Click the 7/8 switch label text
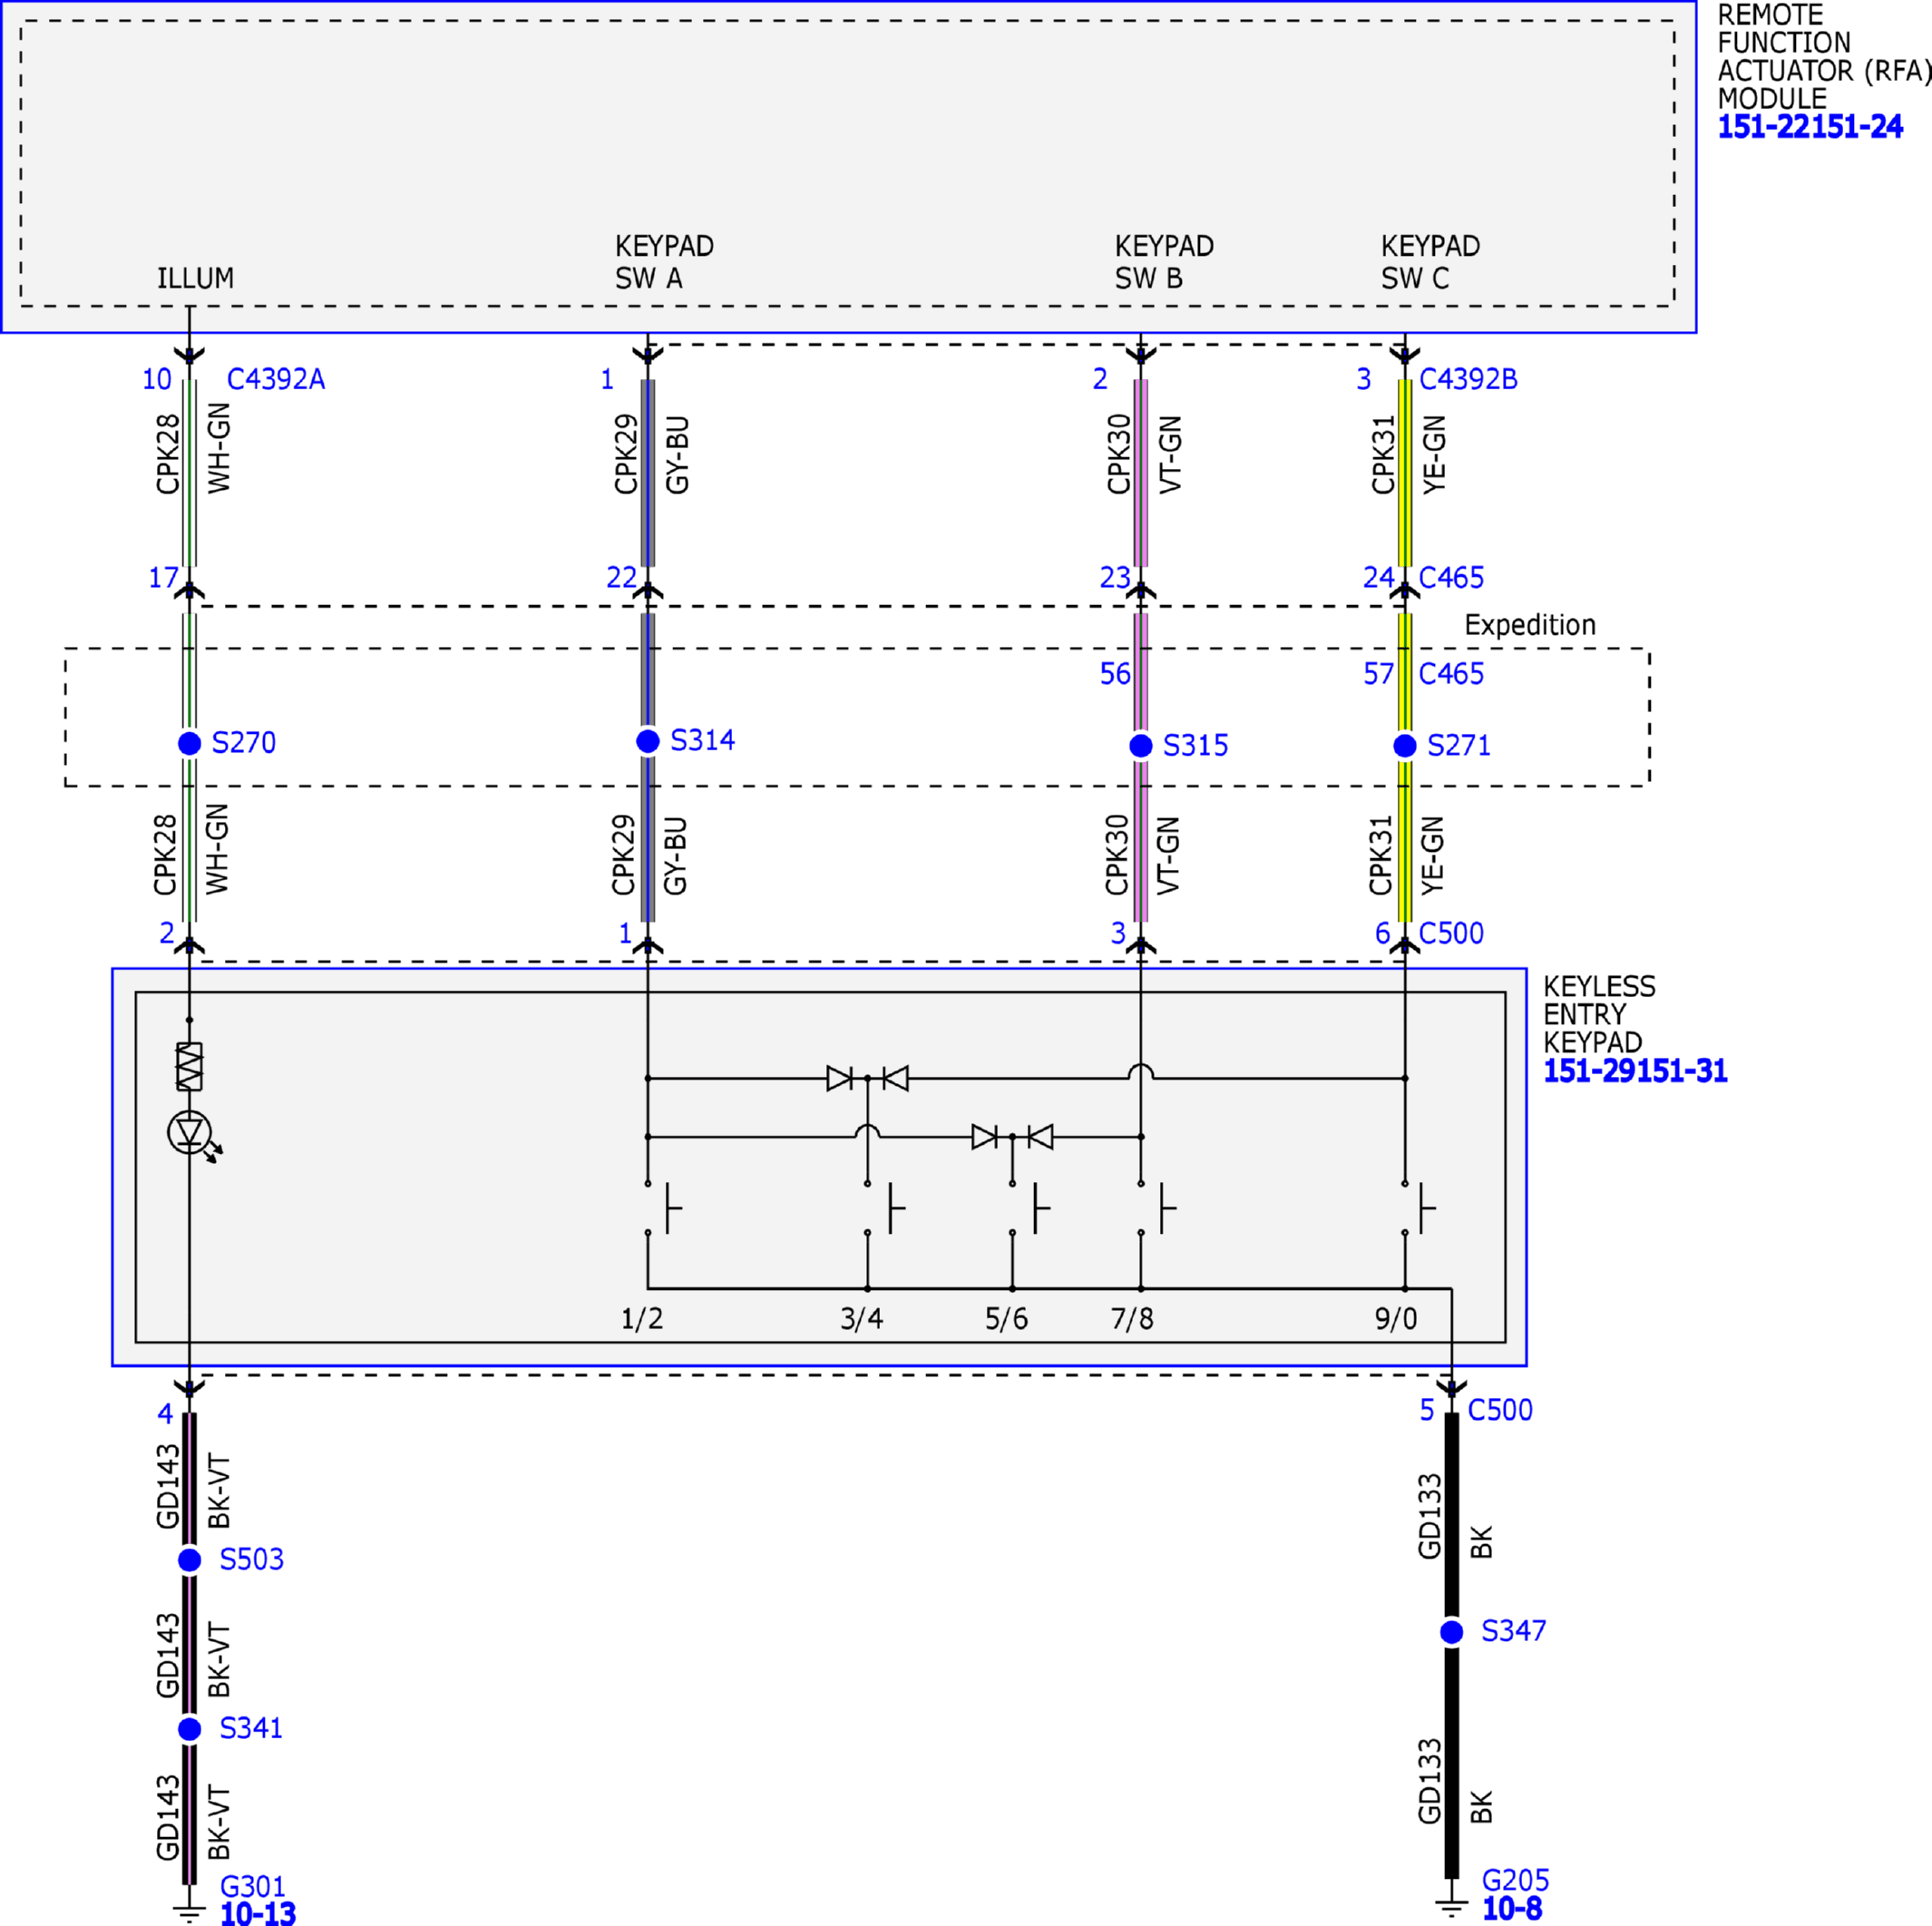1932x1926 pixels. pyautogui.click(x=1132, y=1318)
